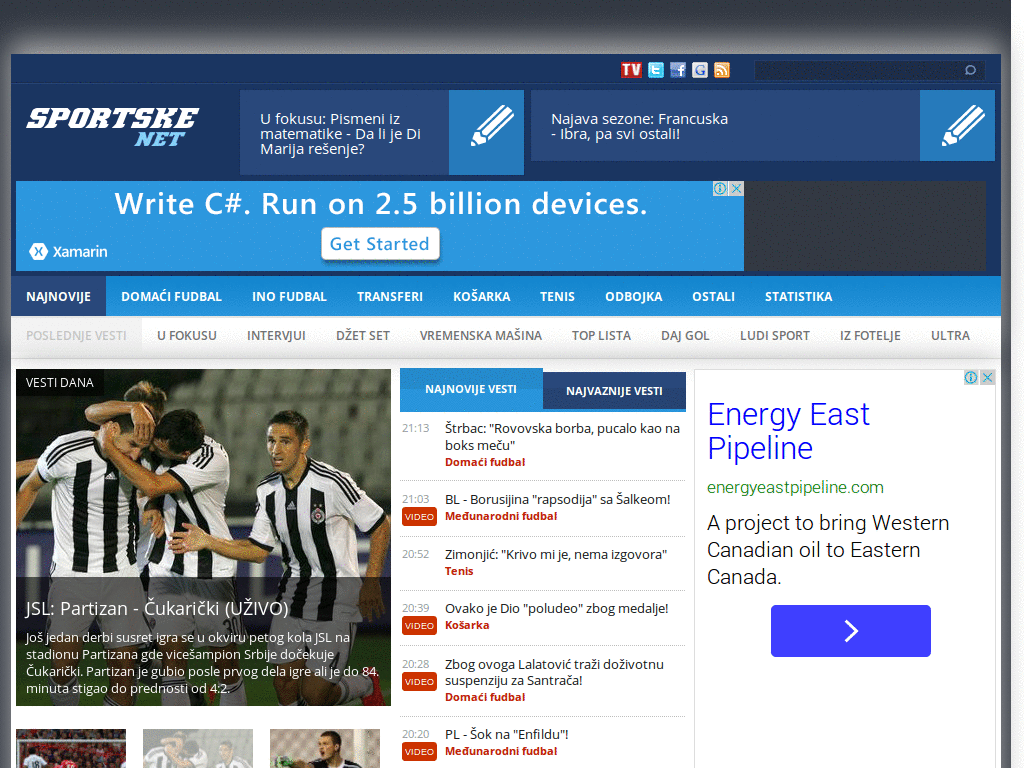
Task: Click Get Started button in Xamarin ad
Action: (379, 244)
